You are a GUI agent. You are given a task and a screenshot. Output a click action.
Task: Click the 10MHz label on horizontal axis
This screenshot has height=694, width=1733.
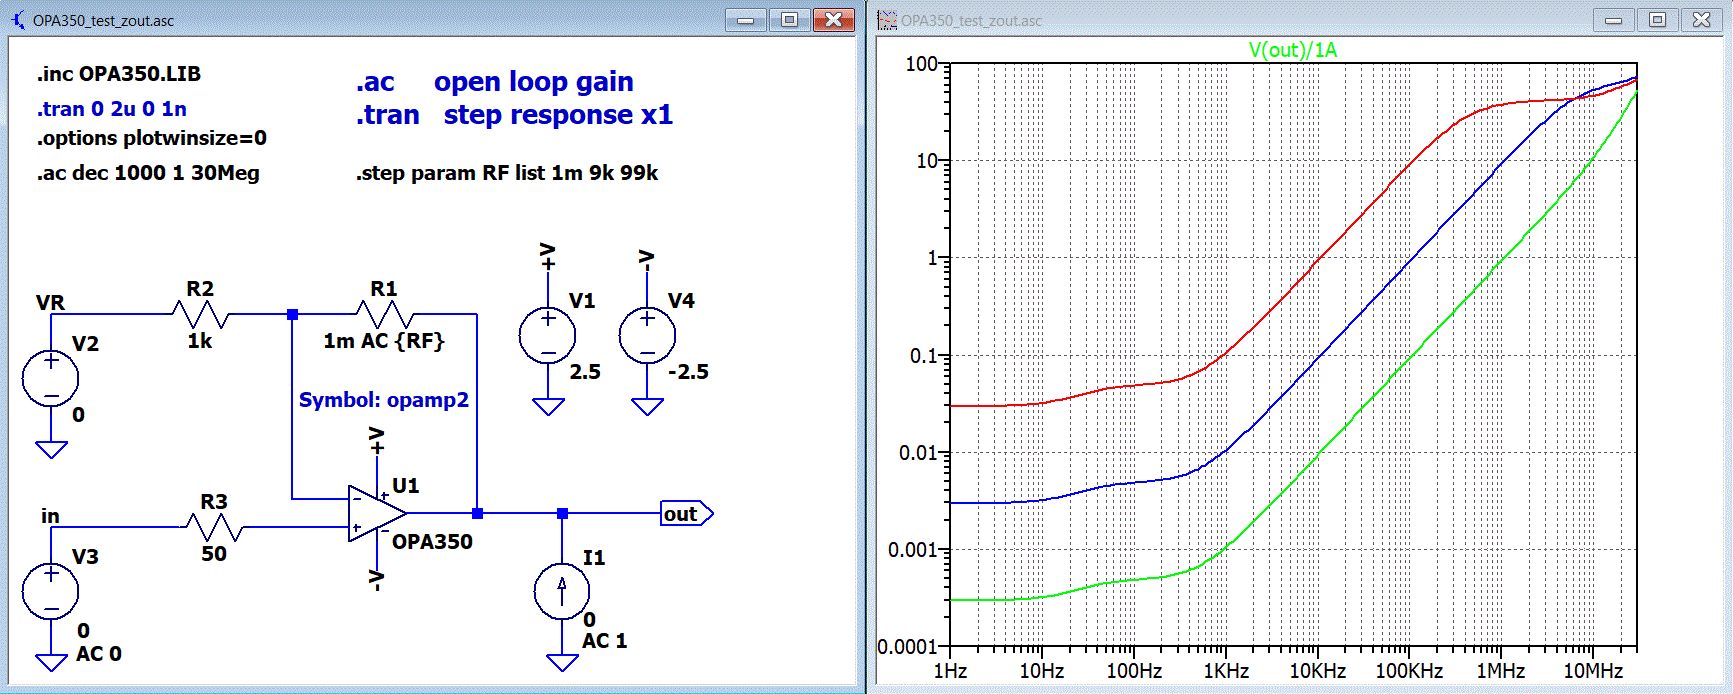(x=1593, y=671)
